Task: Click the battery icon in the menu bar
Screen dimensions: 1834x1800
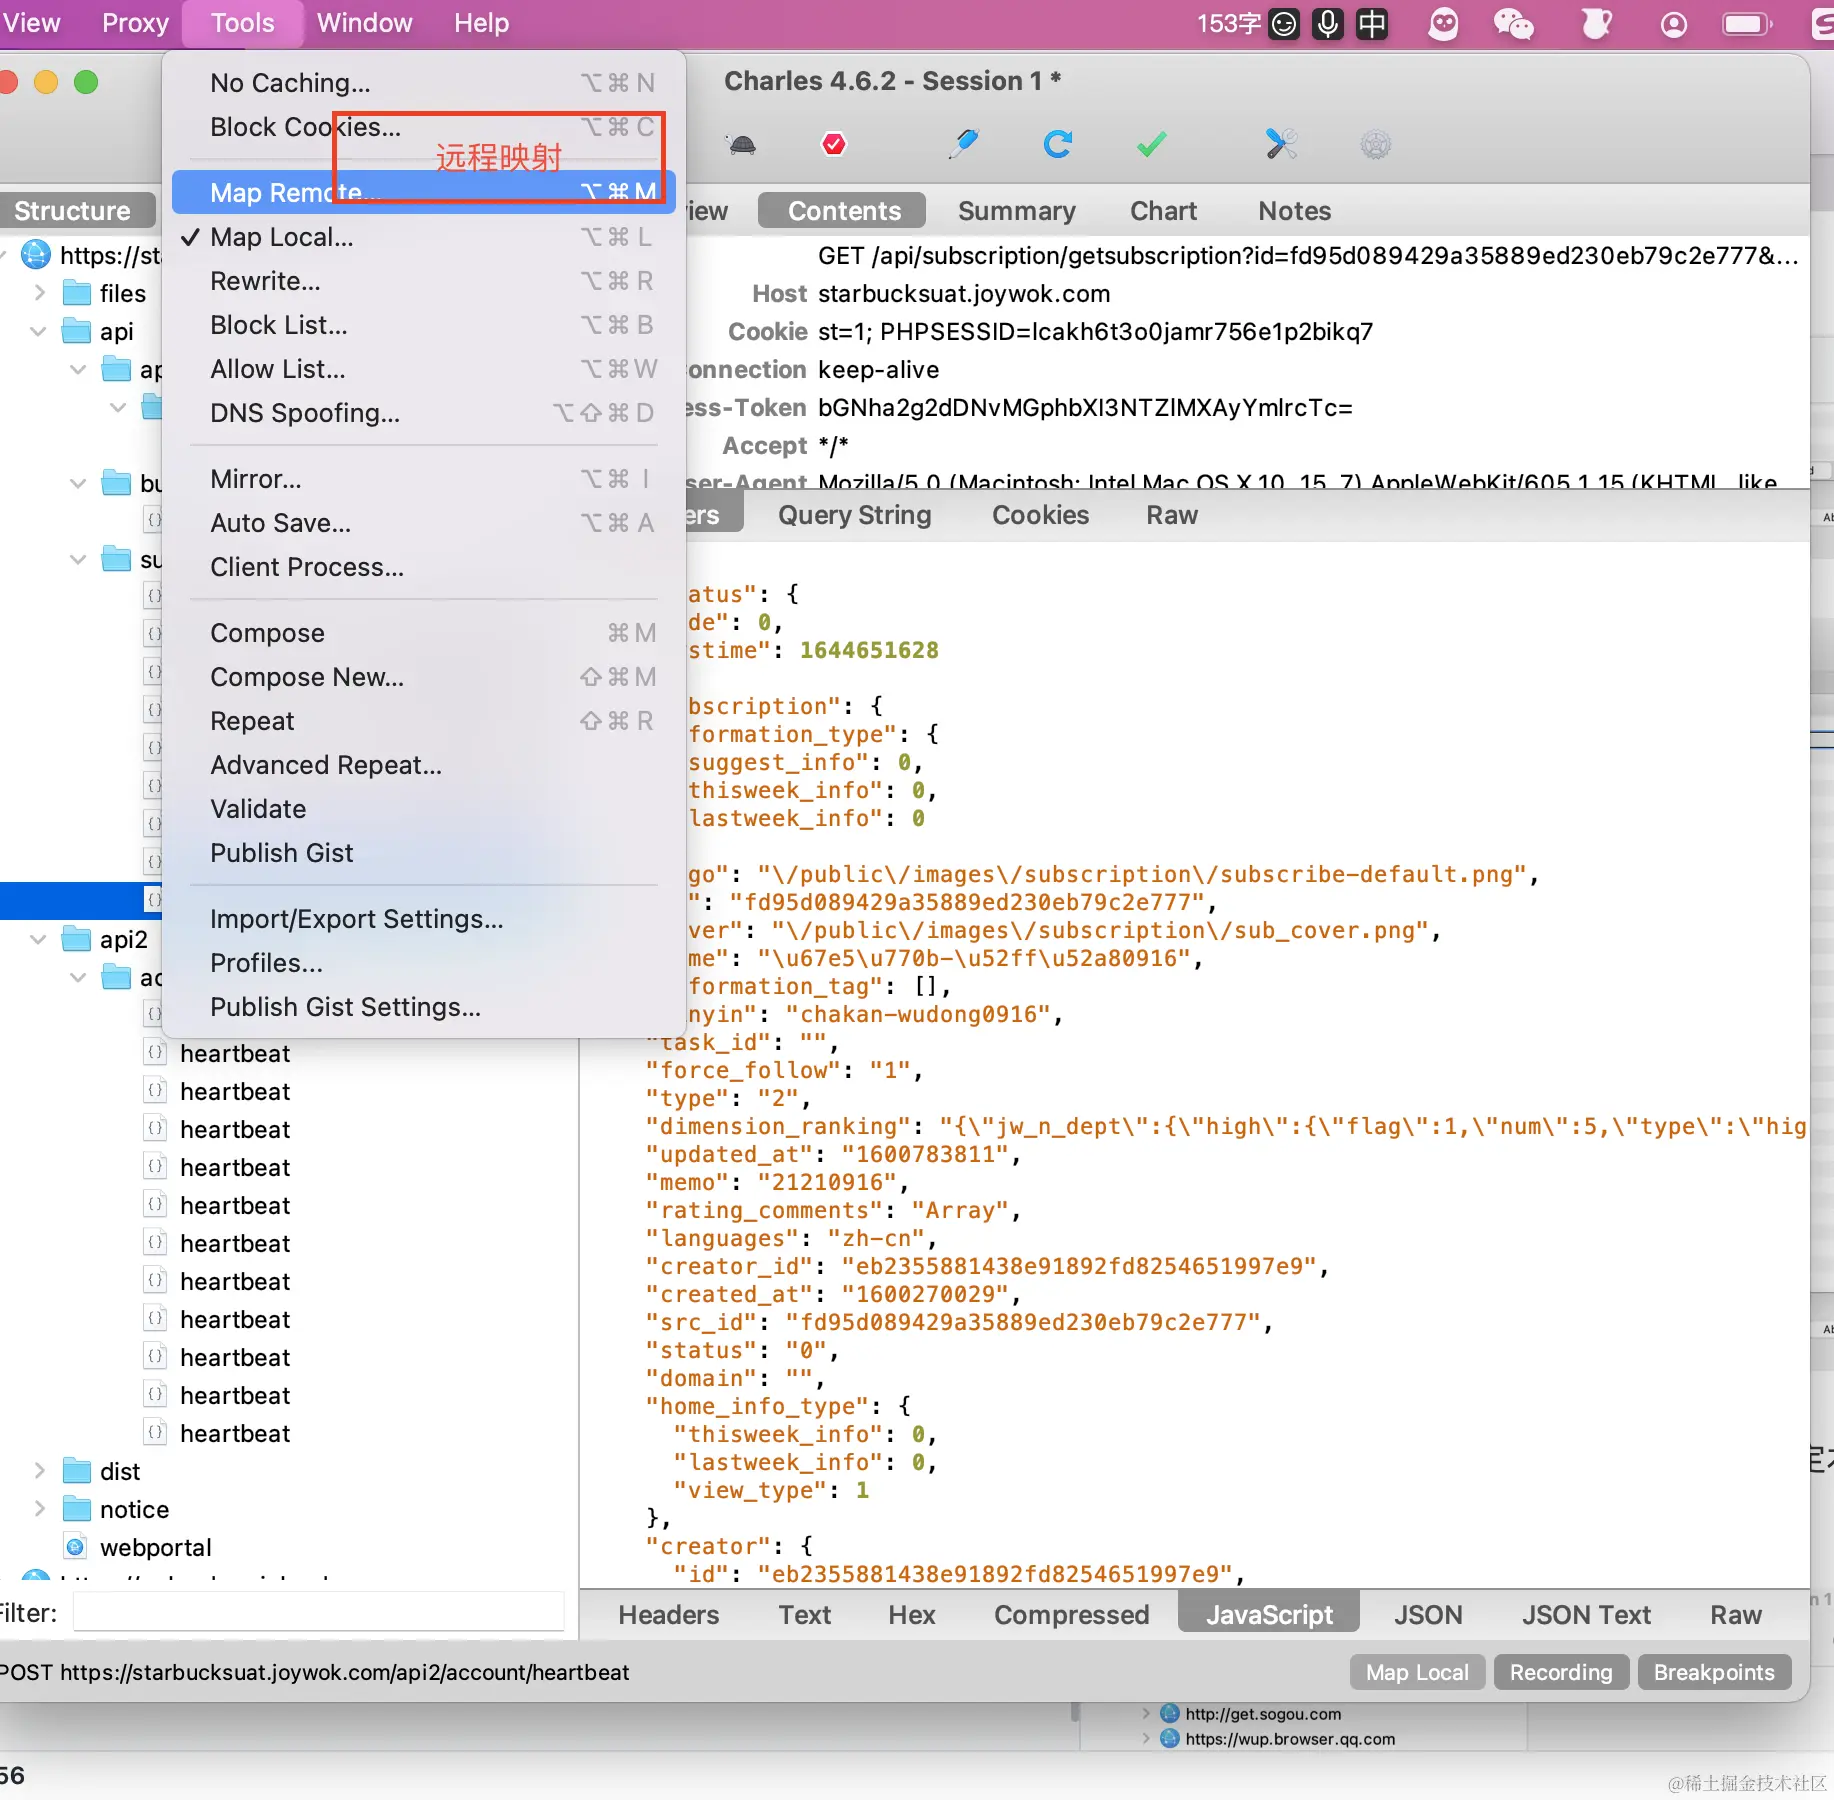Action: point(1747,23)
